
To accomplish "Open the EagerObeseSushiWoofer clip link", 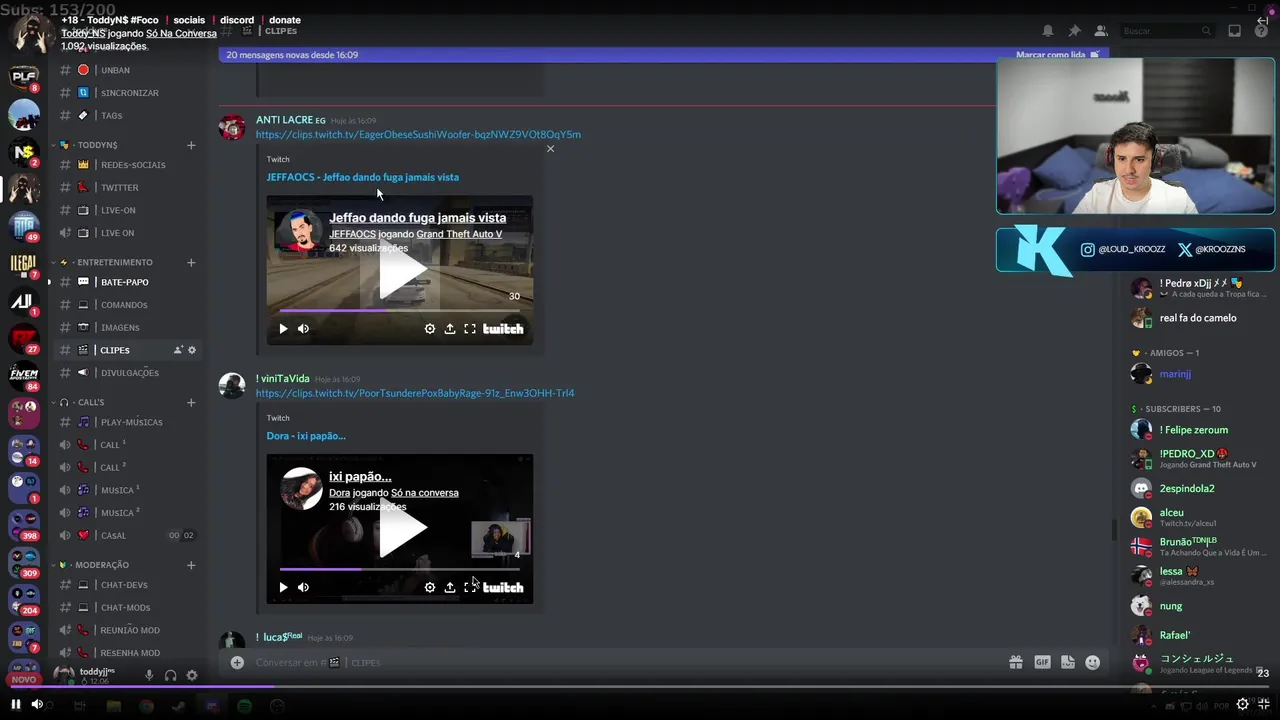I will point(418,135).
